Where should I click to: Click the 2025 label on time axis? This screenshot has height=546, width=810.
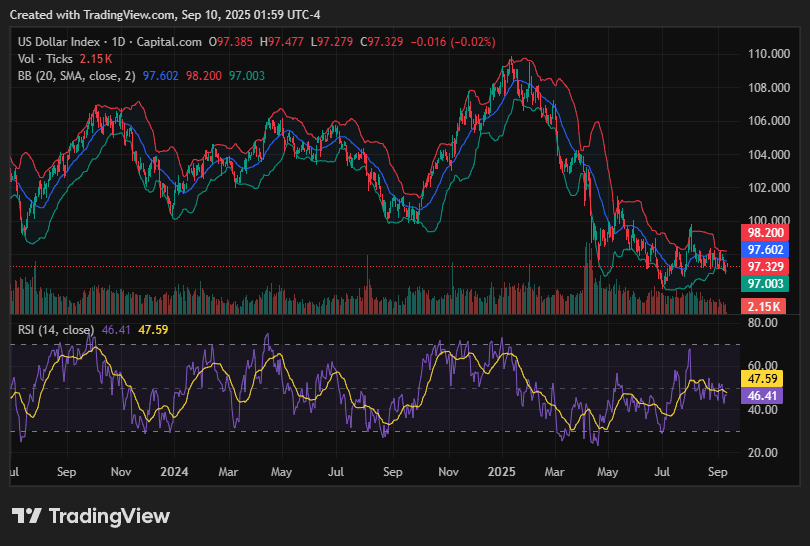pyautogui.click(x=502, y=472)
